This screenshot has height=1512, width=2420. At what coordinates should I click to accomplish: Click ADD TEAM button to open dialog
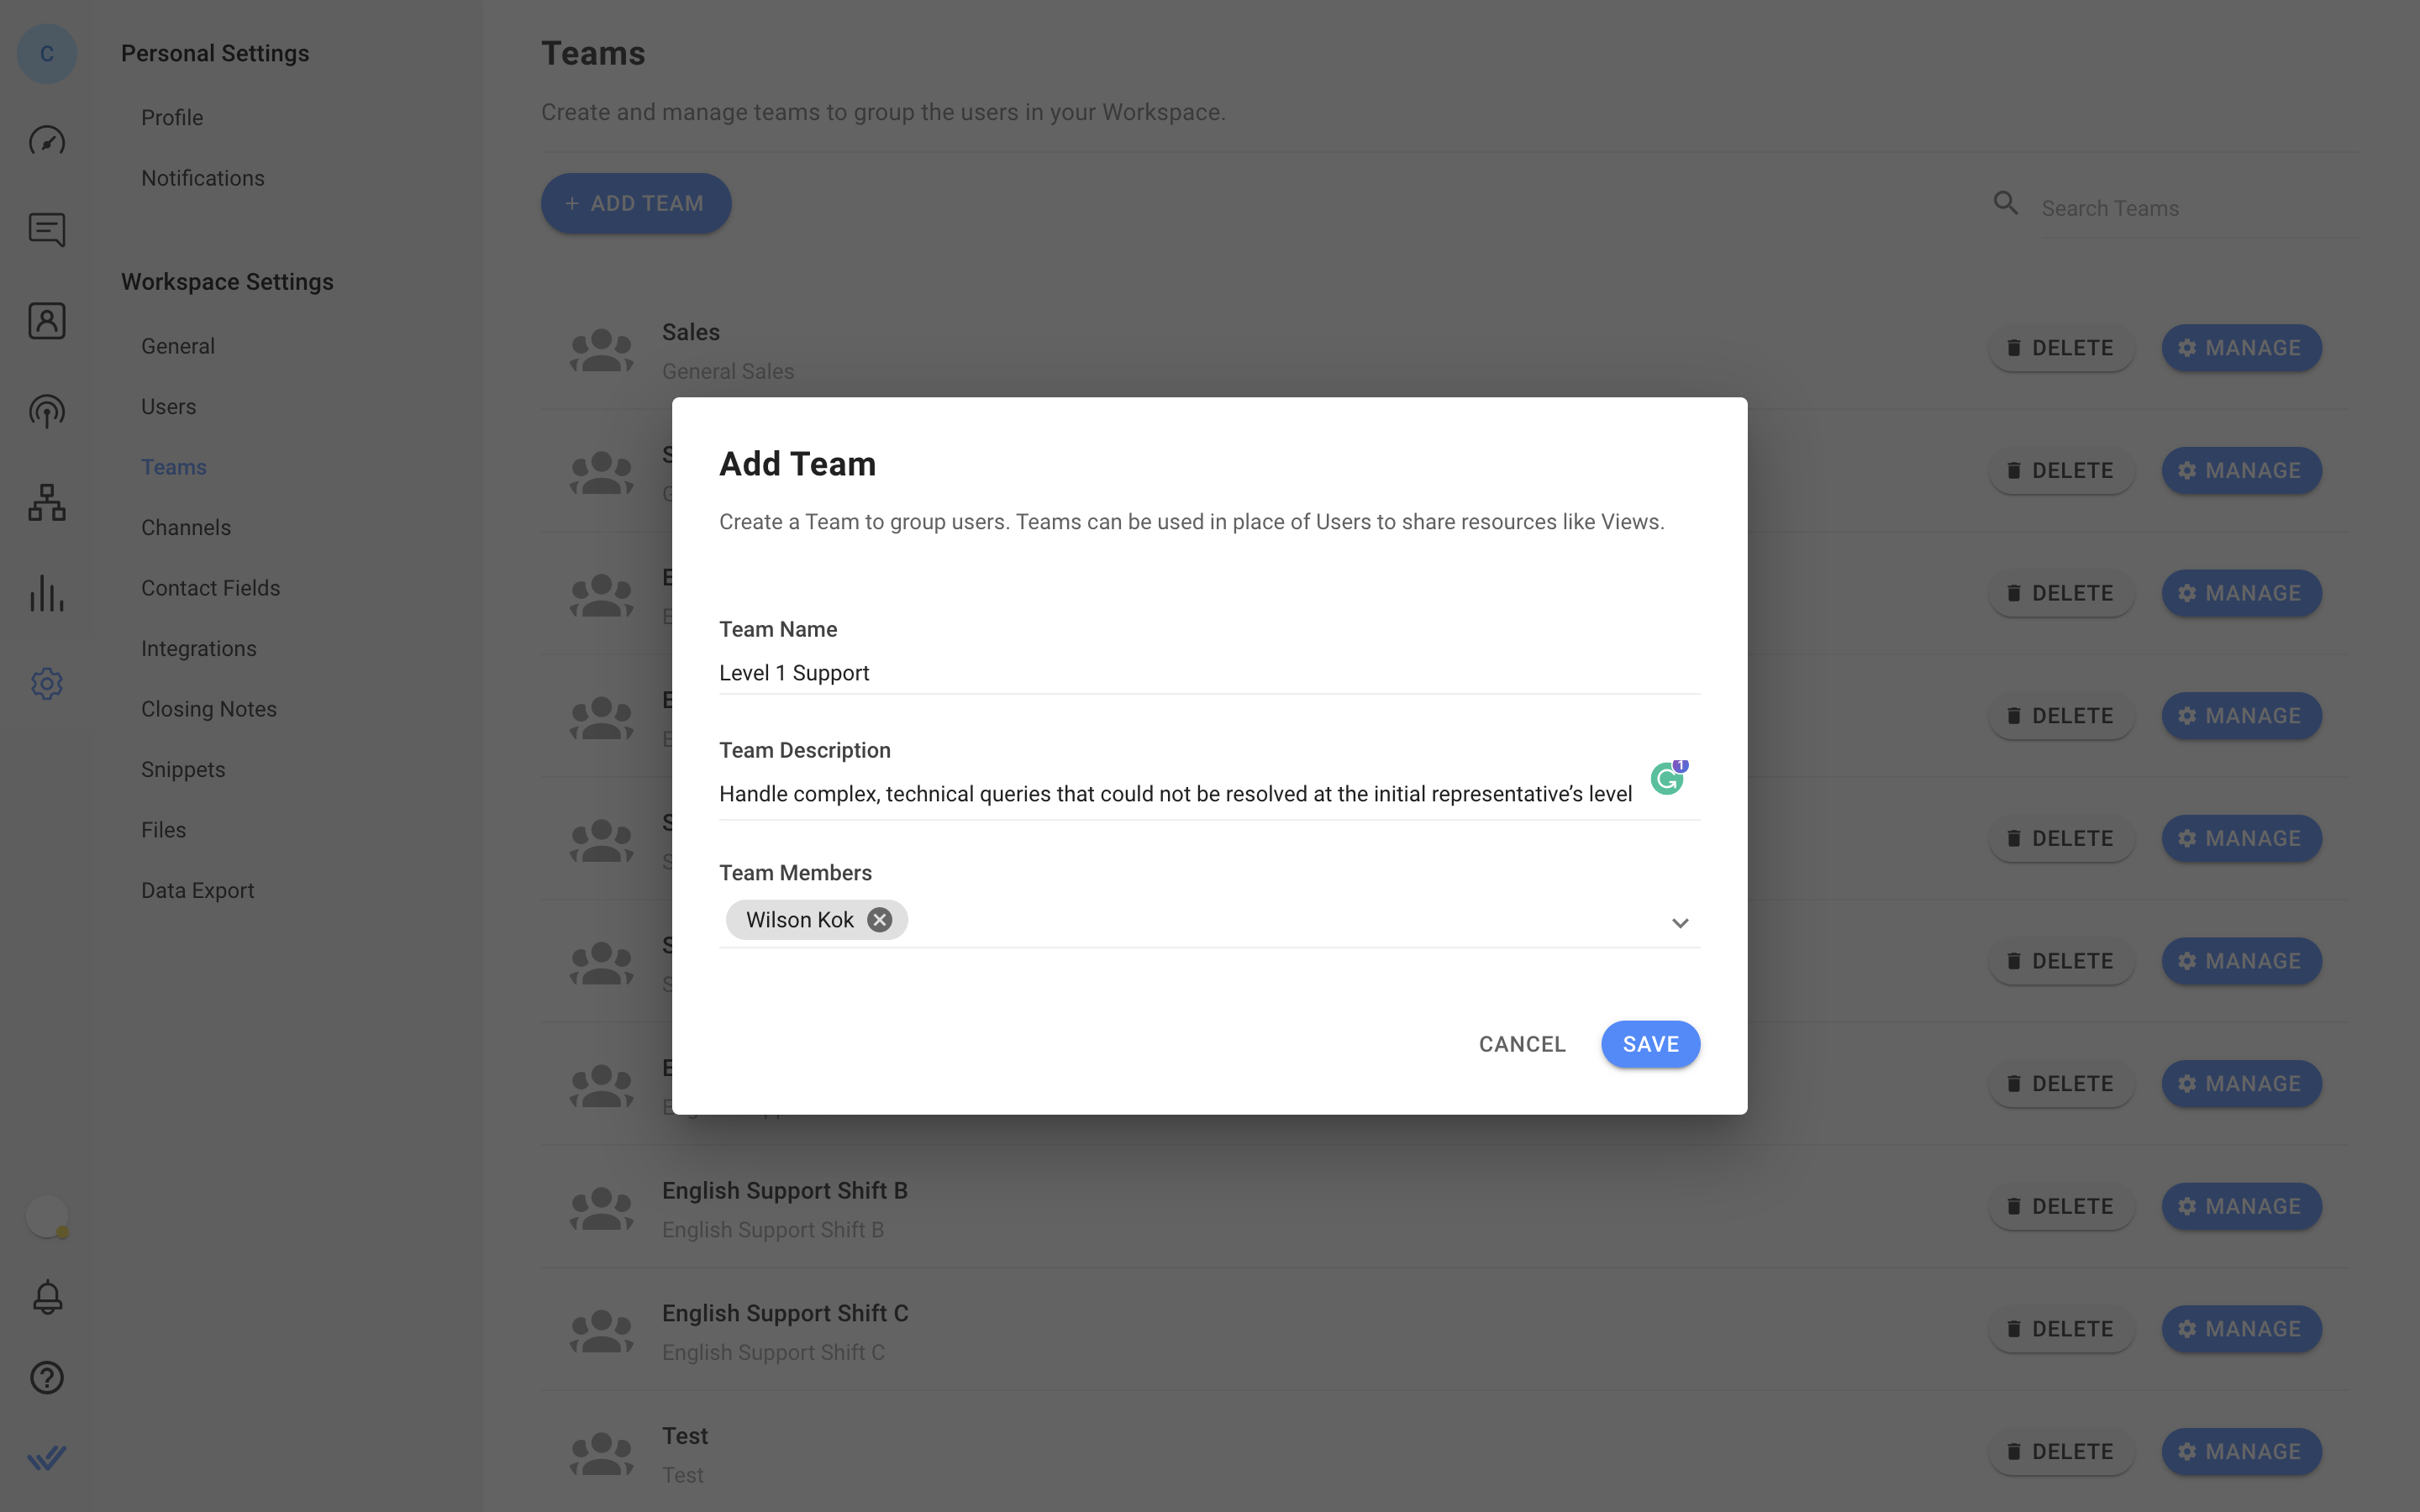tap(636, 202)
